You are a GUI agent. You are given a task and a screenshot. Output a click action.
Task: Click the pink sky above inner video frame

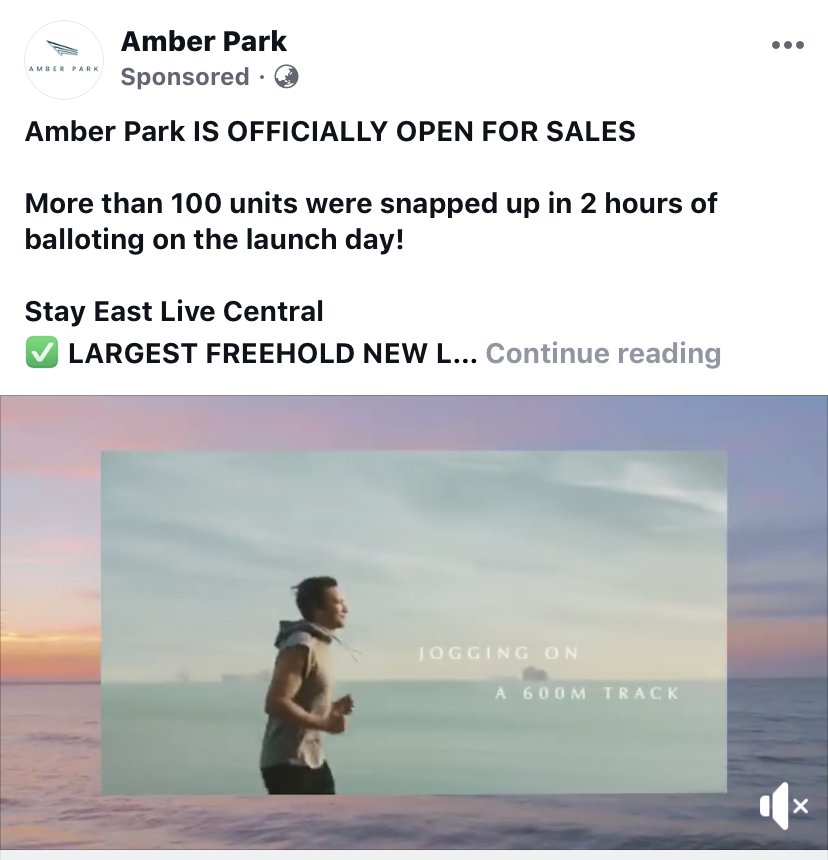(x=414, y=422)
